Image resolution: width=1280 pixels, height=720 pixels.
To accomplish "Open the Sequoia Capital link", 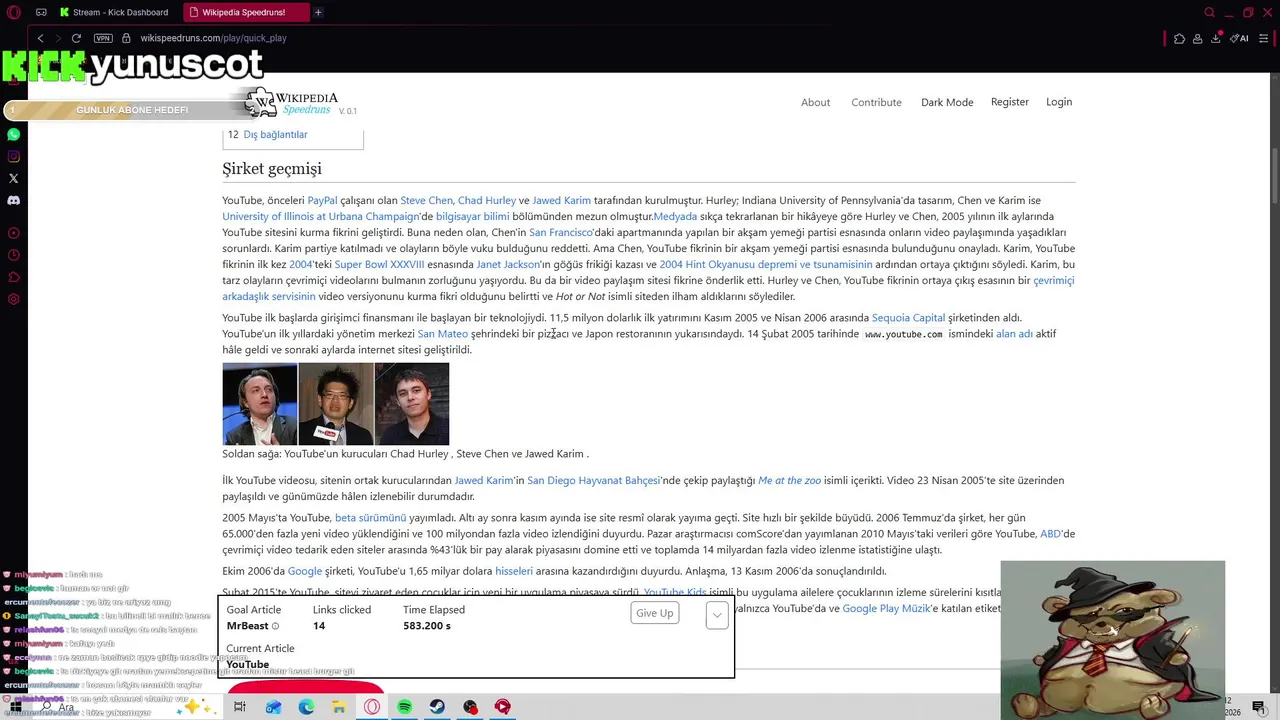I will tap(908, 318).
